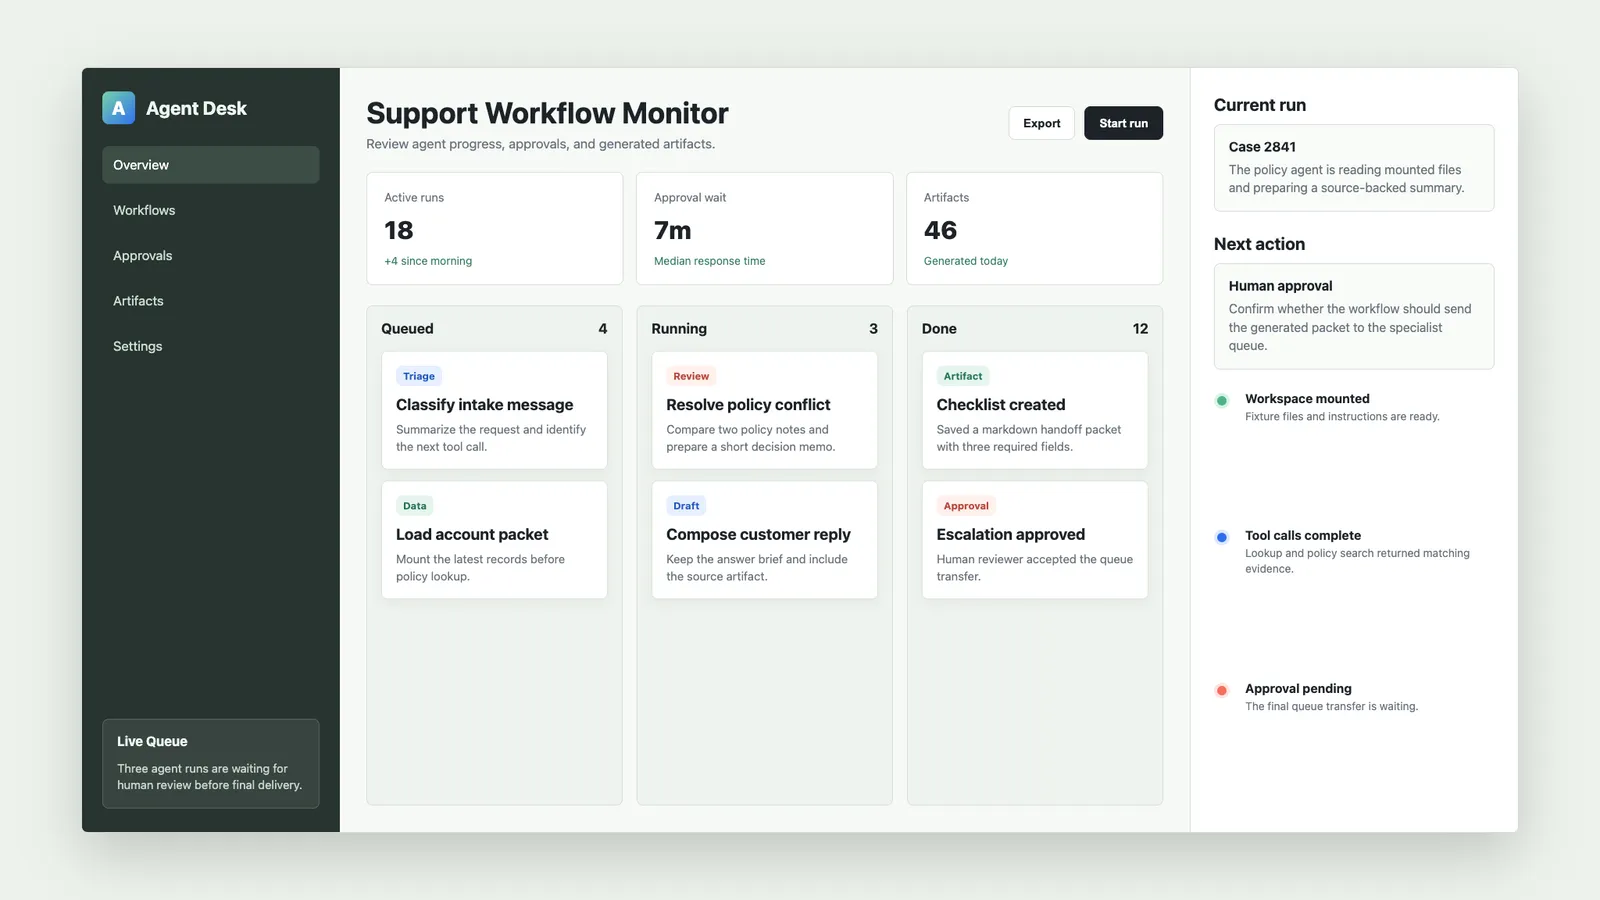1600x900 pixels.
Task: Click the Support Workflow Monitor heading
Action: pyautogui.click(x=547, y=113)
